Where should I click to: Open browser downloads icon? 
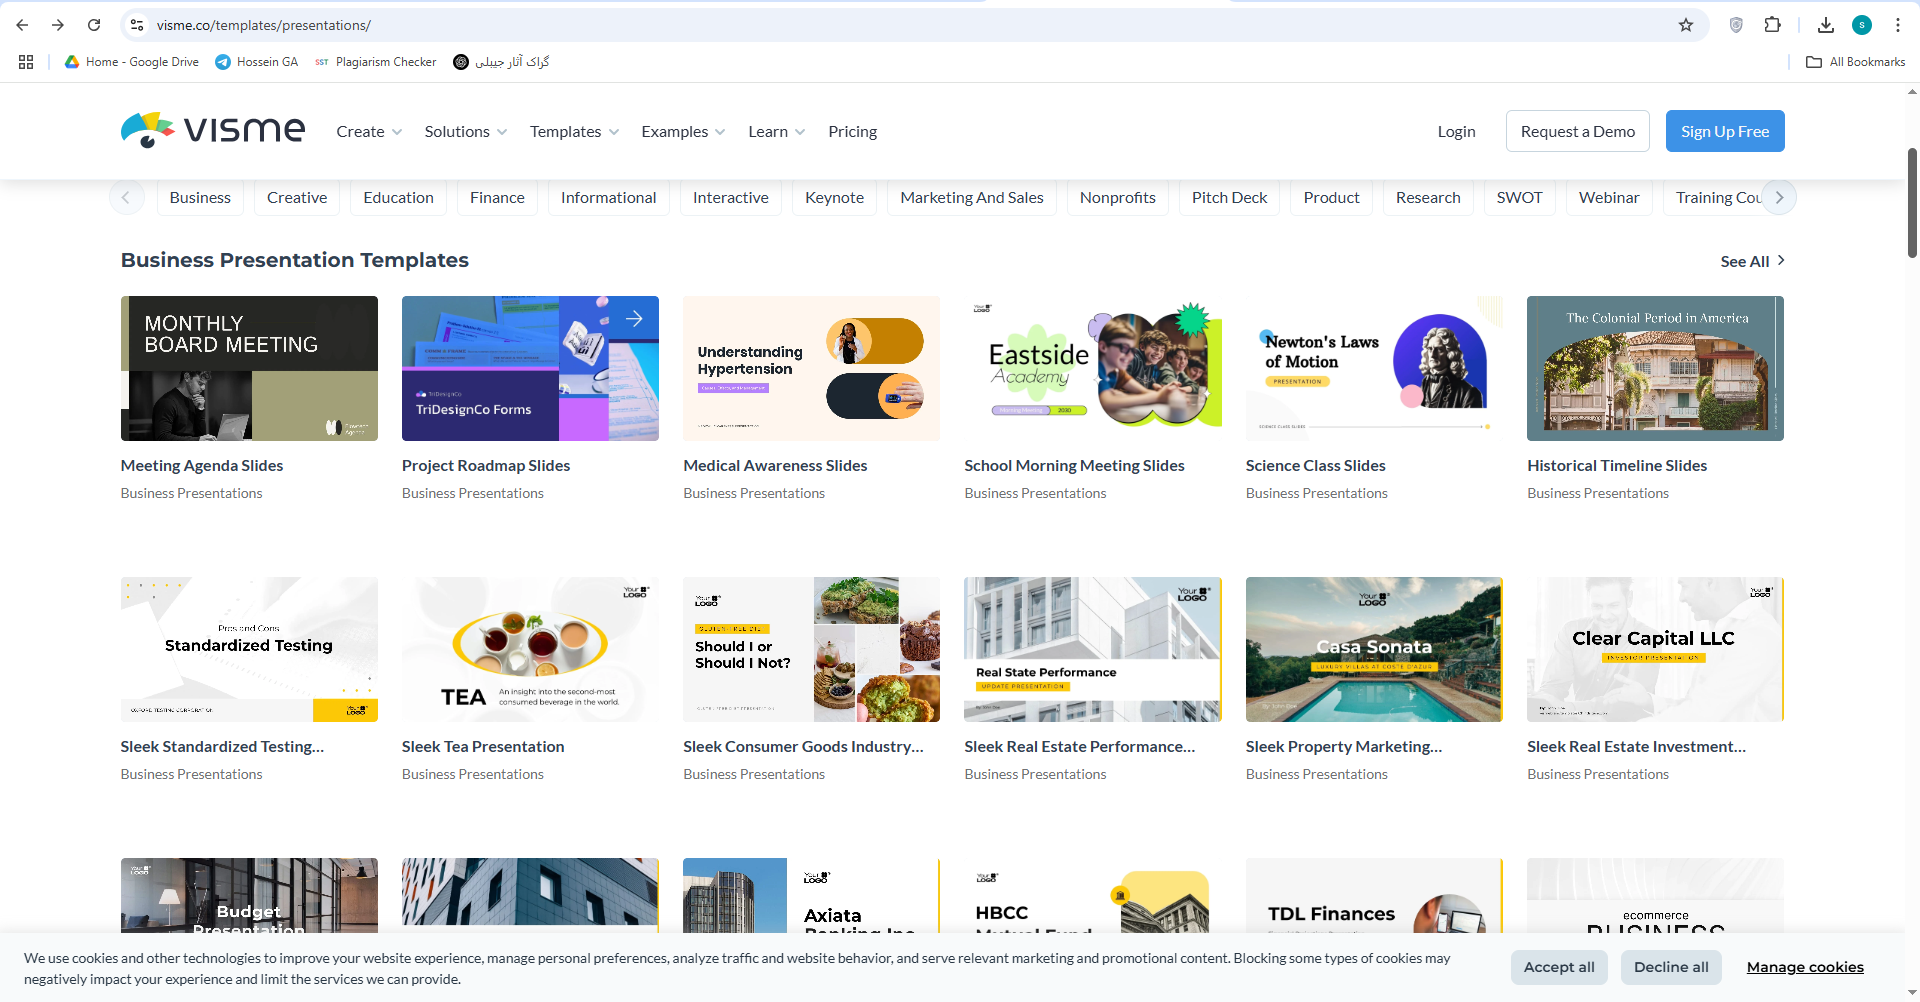click(1826, 25)
